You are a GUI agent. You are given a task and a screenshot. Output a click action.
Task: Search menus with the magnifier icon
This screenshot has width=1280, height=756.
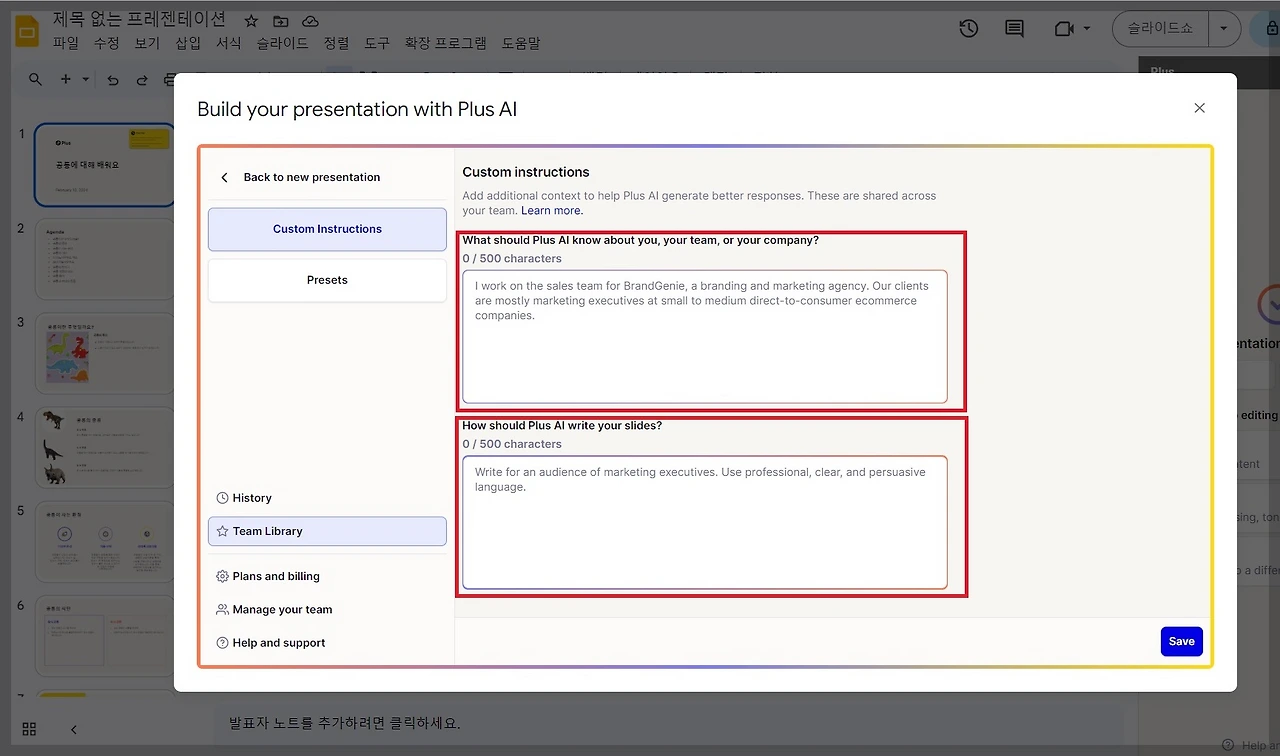pyautogui.click(x=35, y=79)
